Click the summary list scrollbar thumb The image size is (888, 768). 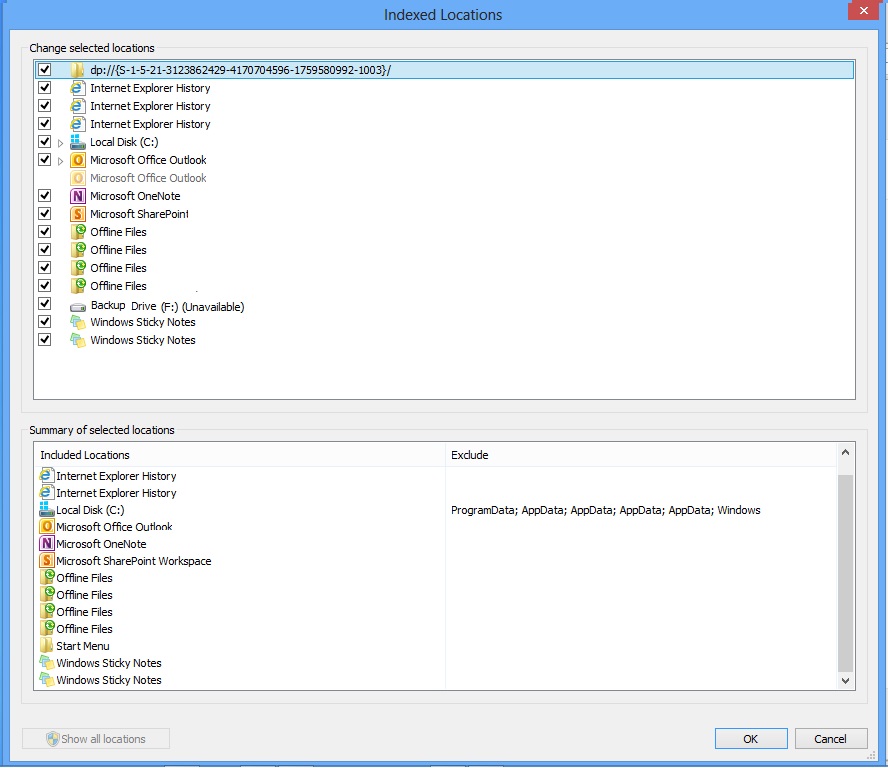(x=846, y=573)
